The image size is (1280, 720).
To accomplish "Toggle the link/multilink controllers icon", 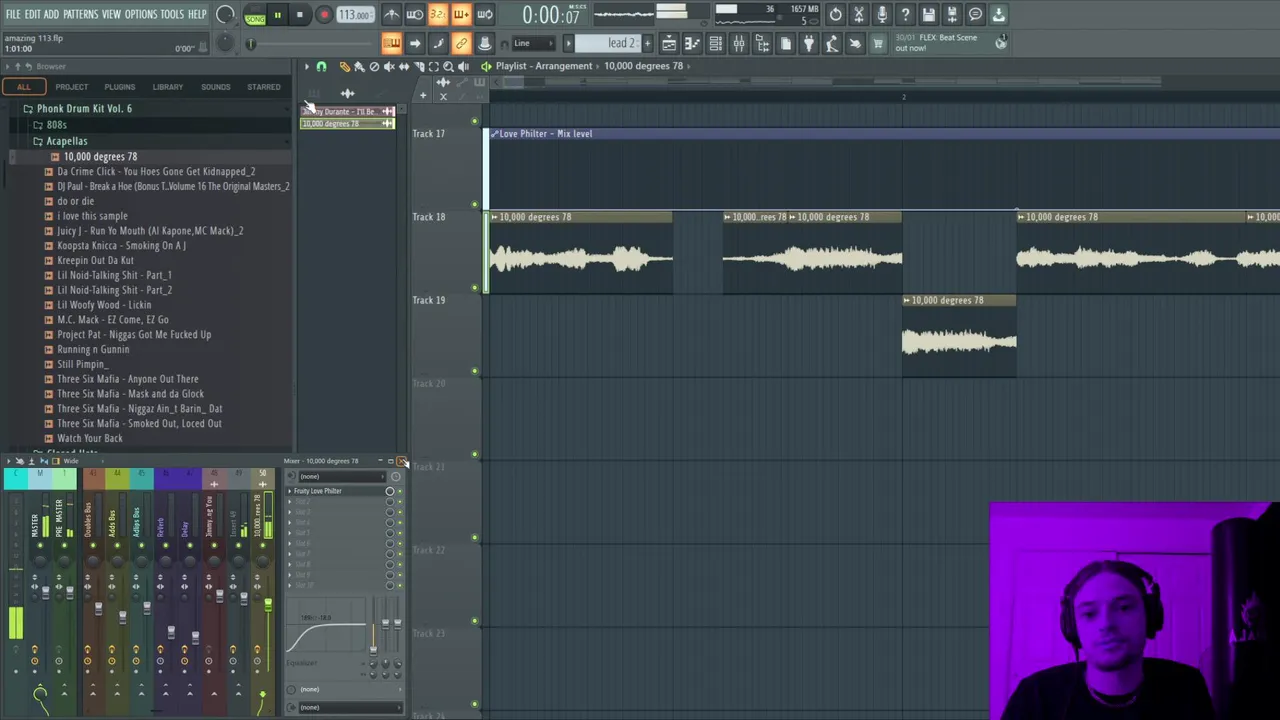I will pyautogui.click(x=461, y=43).
